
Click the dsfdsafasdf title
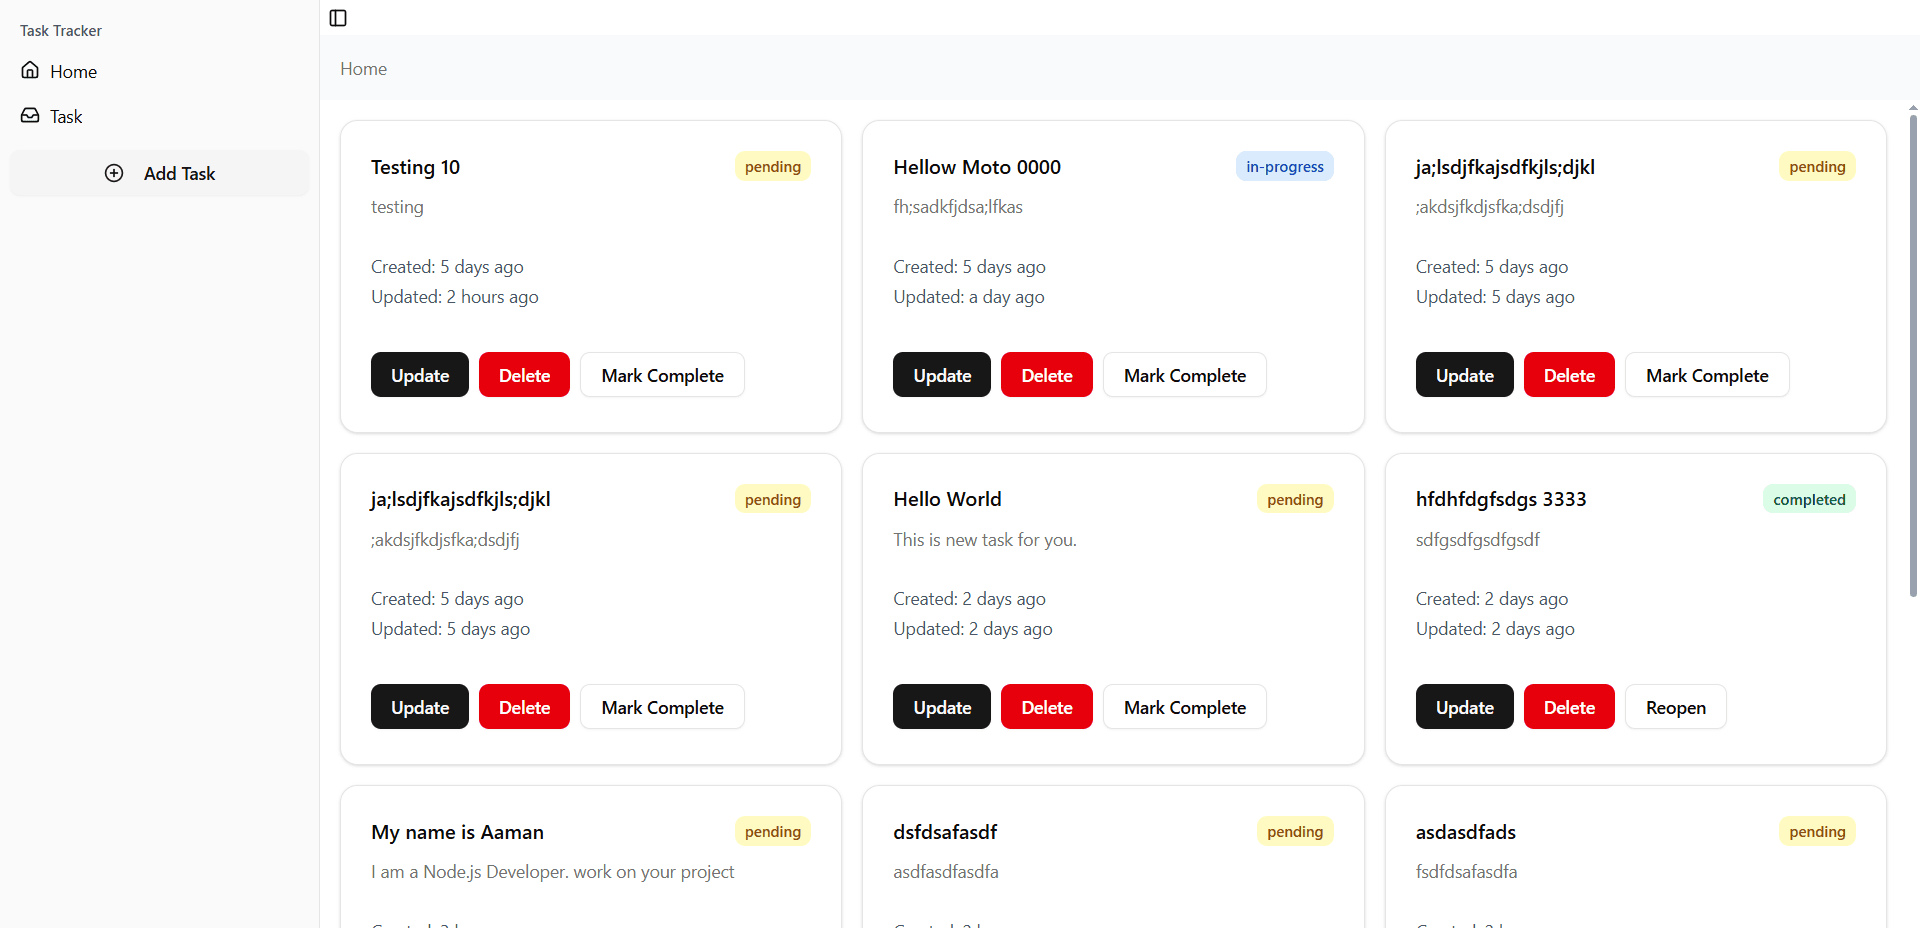click(945, 832)
